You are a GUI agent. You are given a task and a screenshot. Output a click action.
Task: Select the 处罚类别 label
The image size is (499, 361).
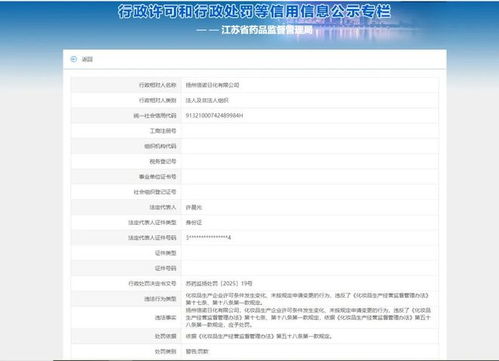[165, 352]
